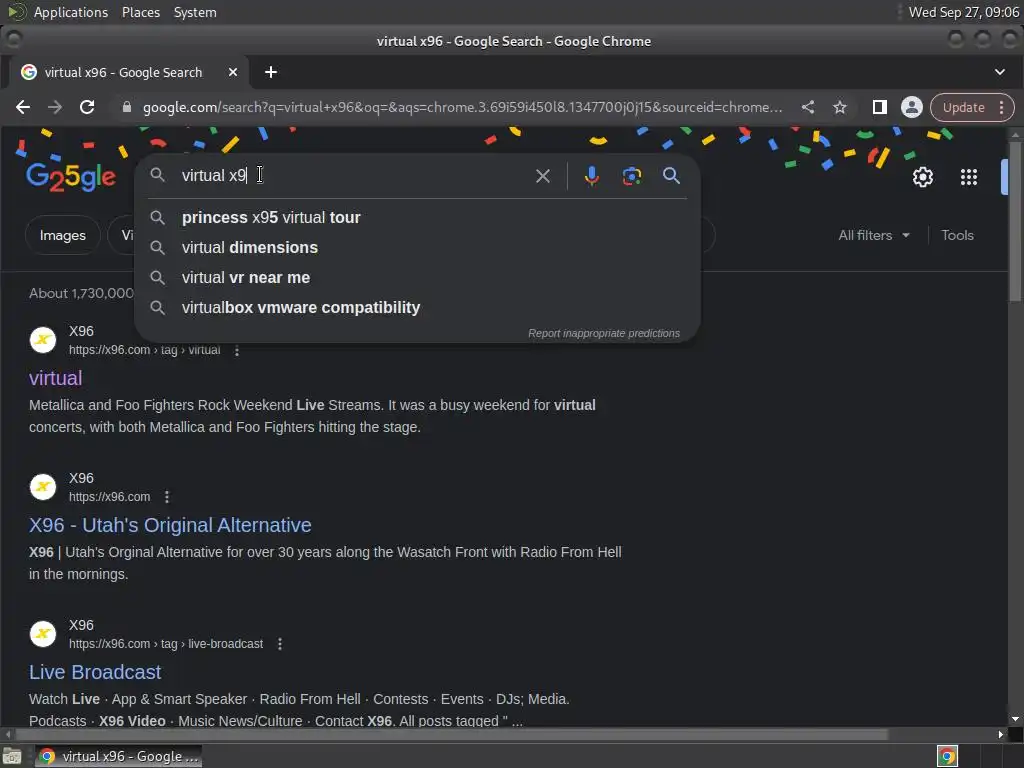
Task: Open more options for x96.com tag virtual result
Action: (x=236, y=351)
